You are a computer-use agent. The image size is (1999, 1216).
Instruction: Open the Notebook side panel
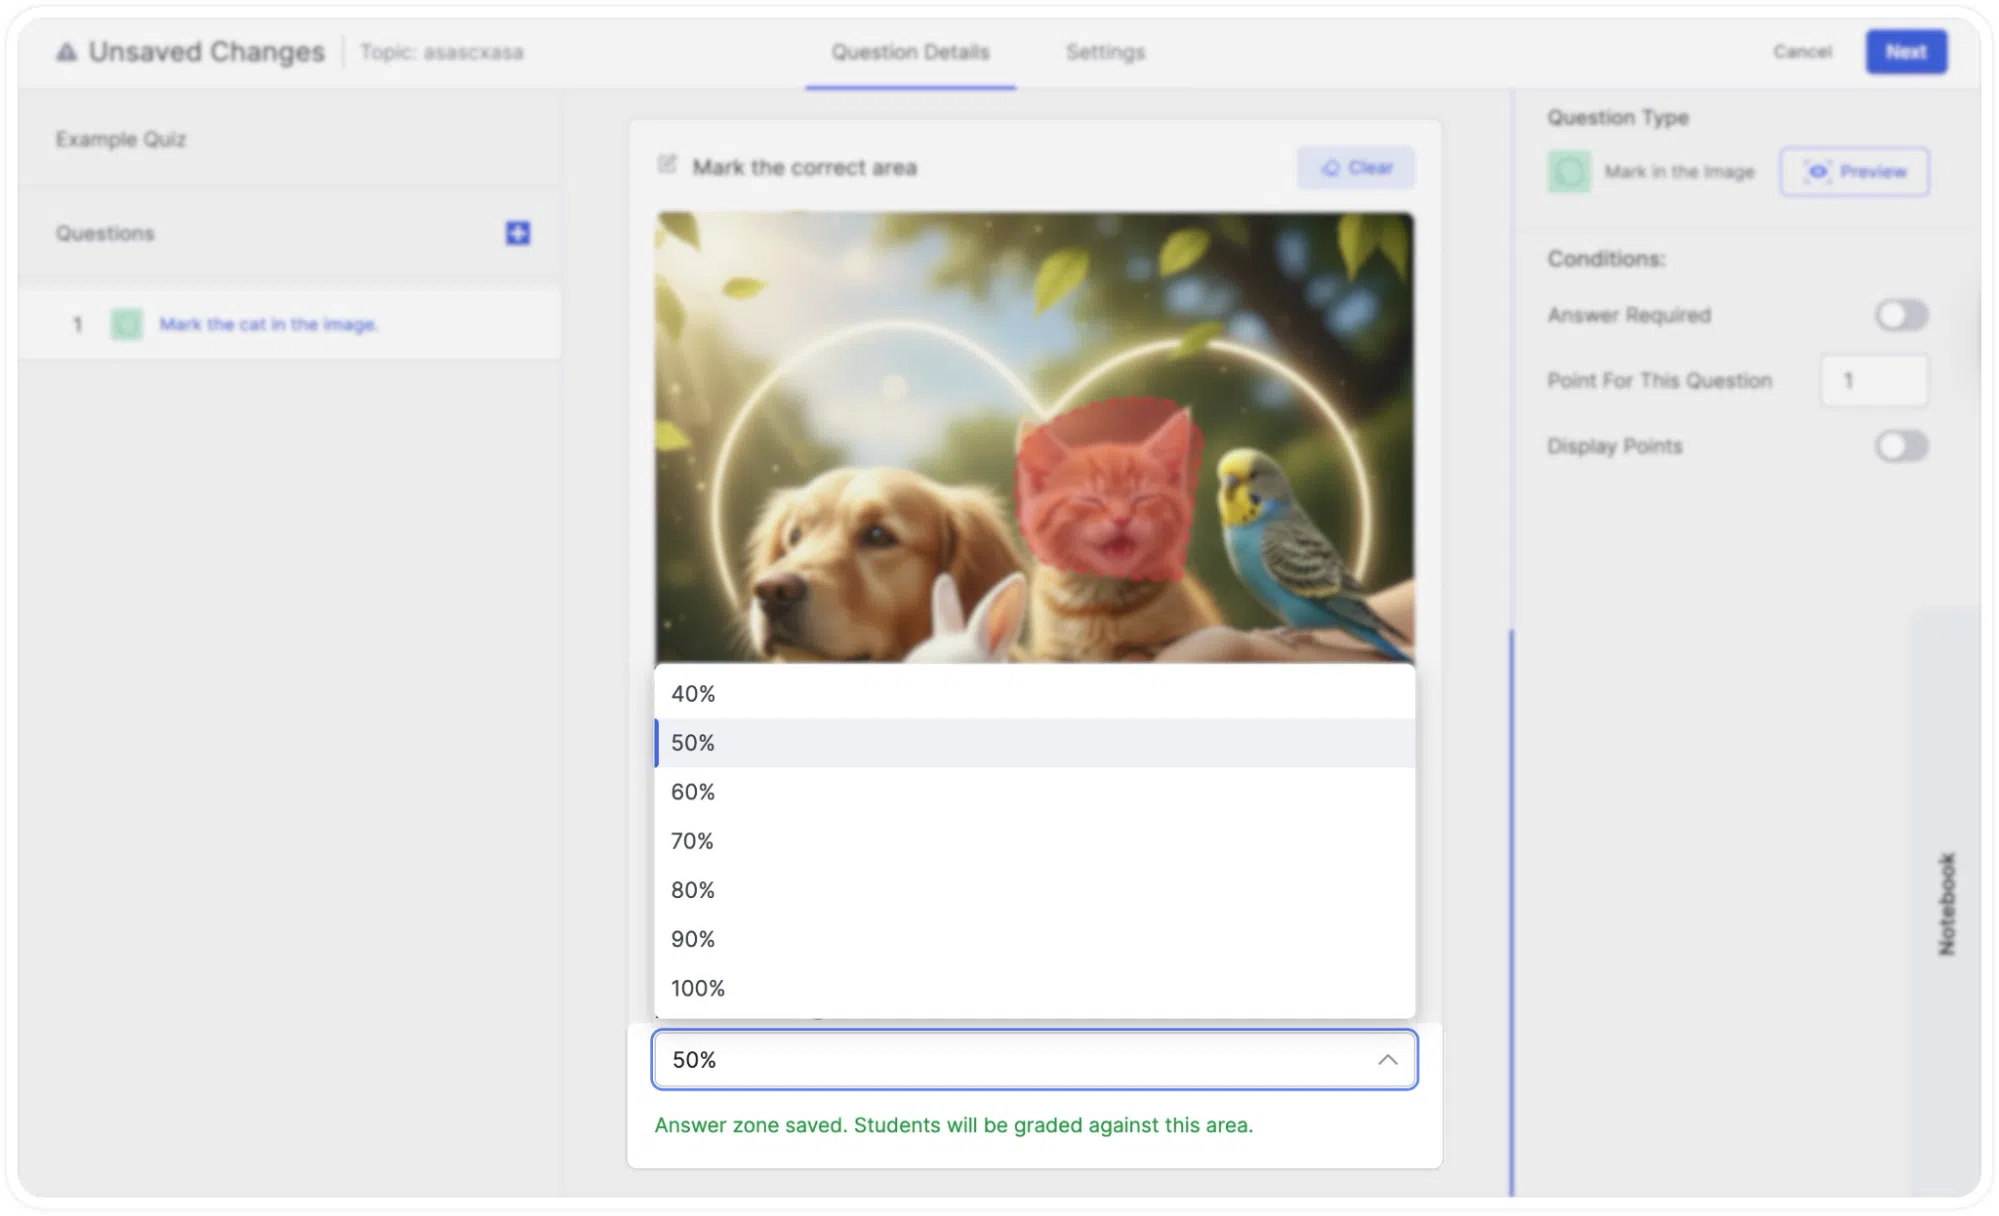click(1946, 903)
